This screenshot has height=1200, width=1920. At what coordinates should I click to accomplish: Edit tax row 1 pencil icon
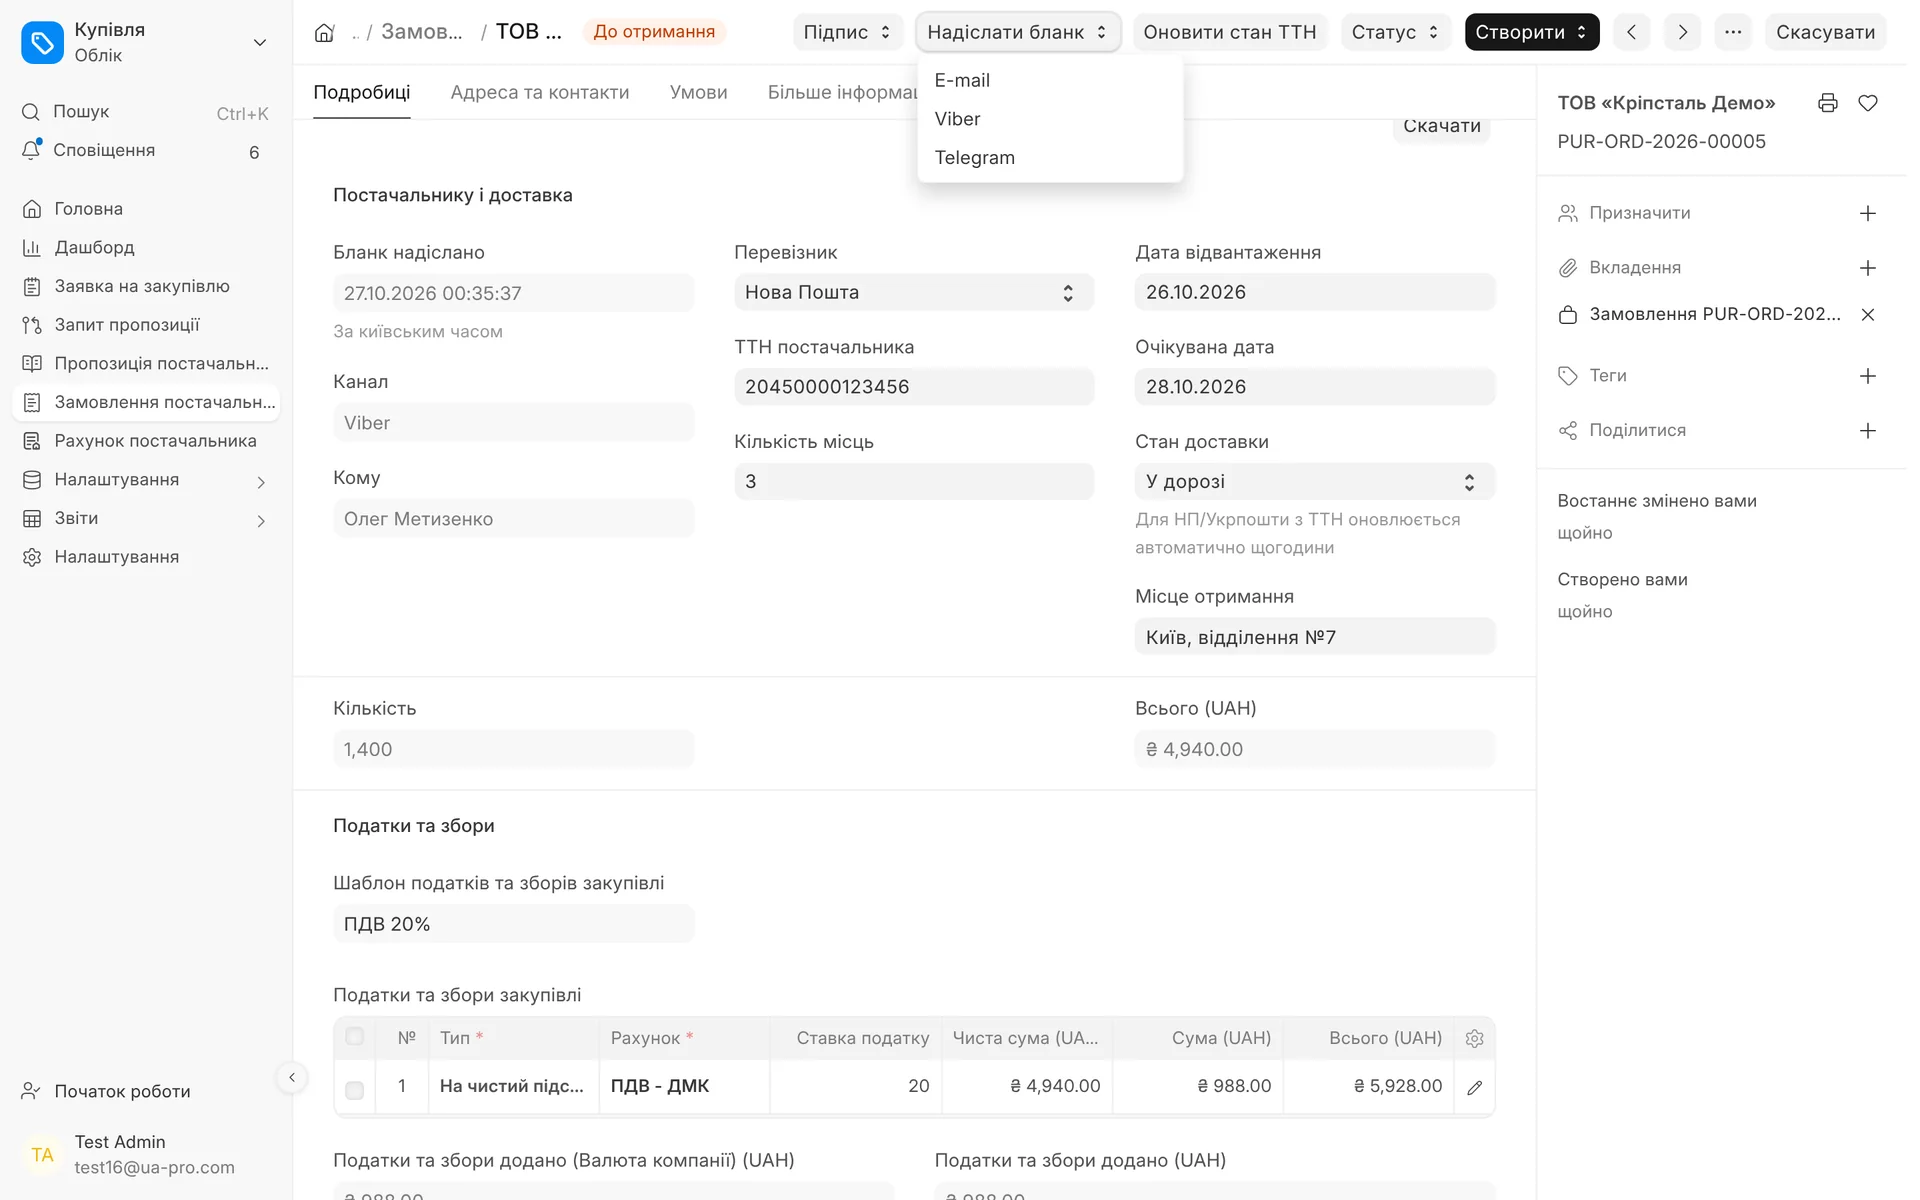(1474, 1087)
